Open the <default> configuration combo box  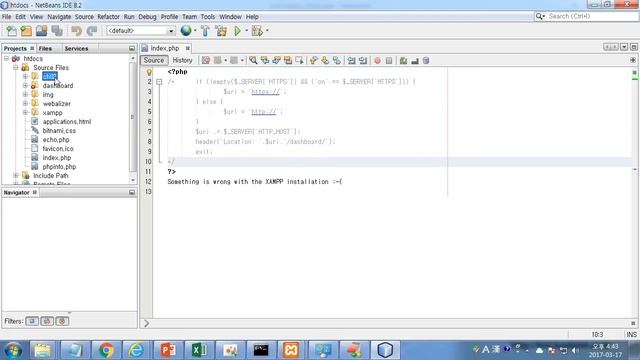point(141,31)
